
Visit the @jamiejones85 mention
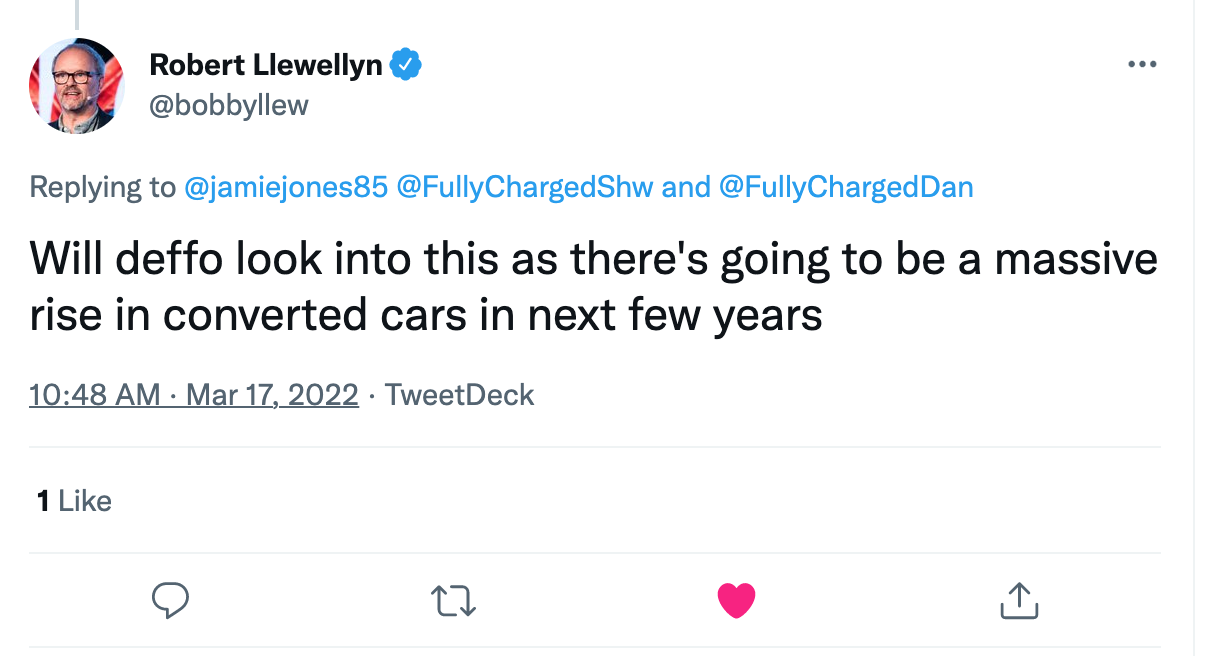(287, 187)
